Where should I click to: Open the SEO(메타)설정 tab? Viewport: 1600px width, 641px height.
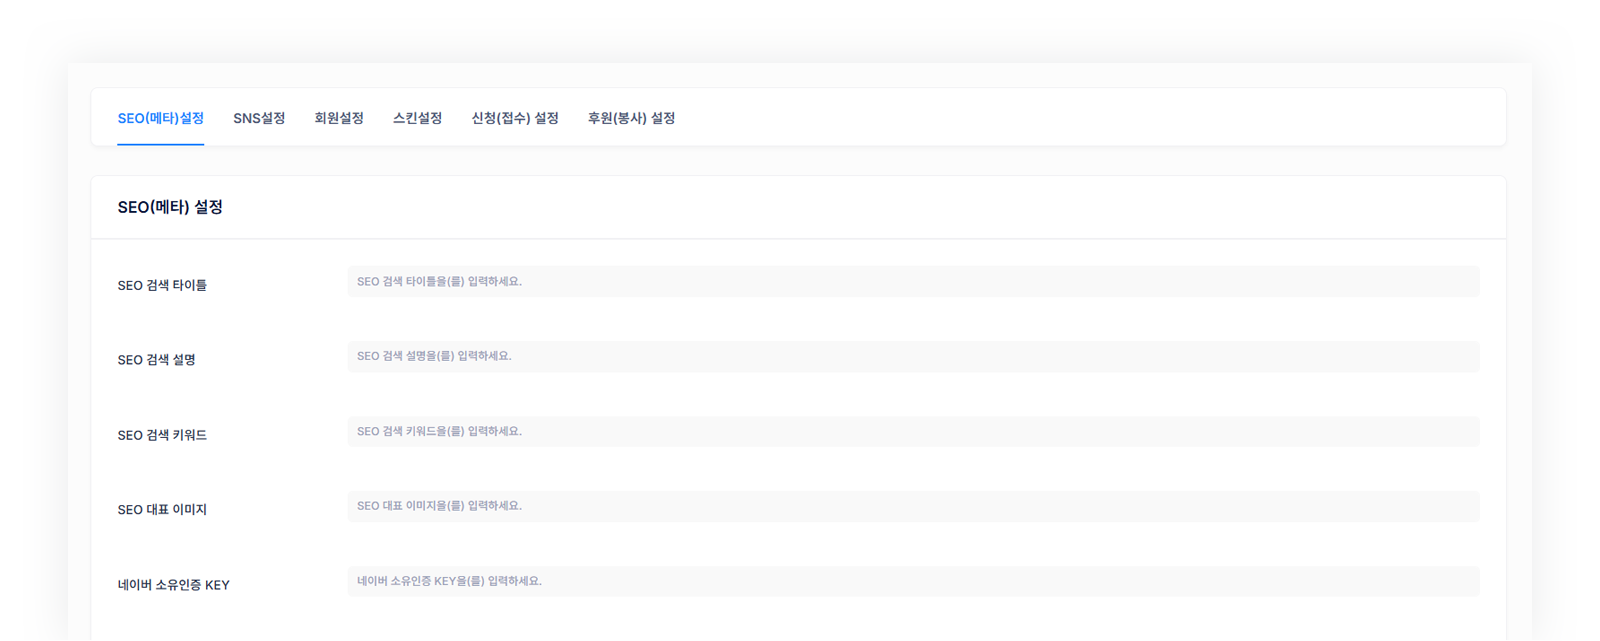click(x=160, y=118)
